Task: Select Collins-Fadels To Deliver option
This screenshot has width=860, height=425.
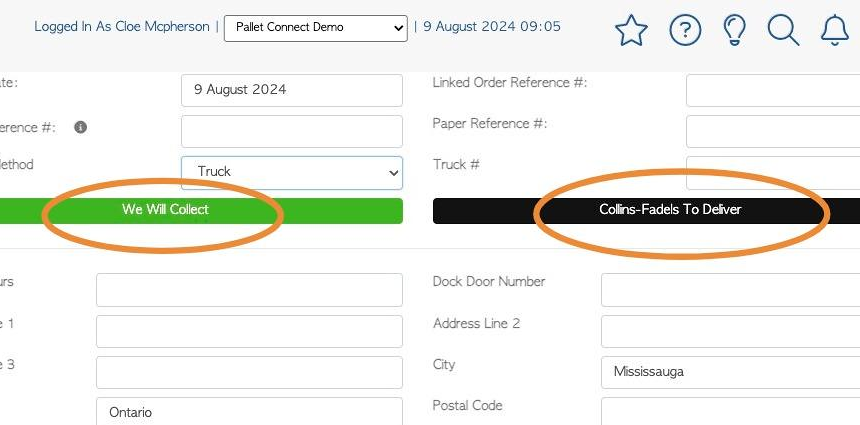Action: point(646,211)
